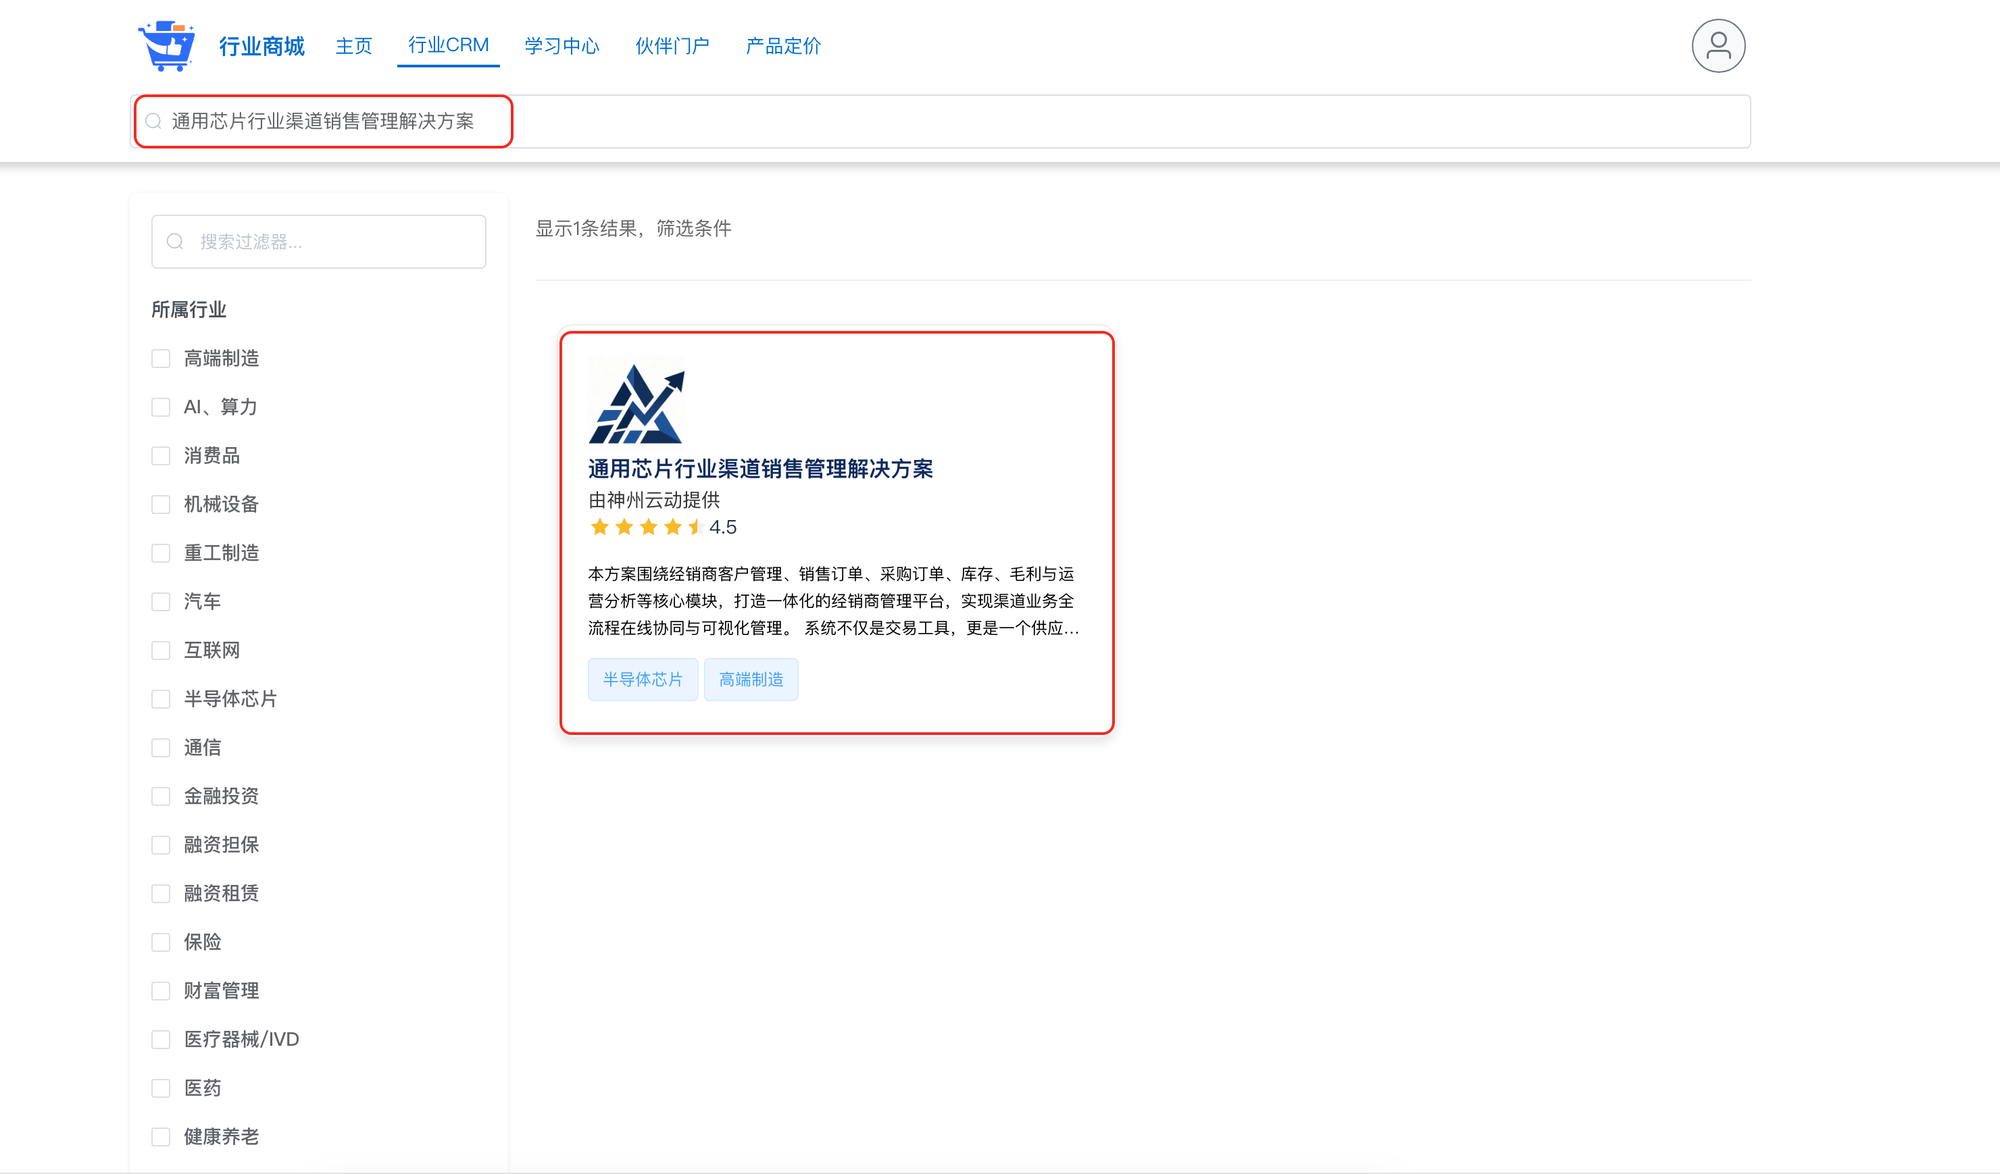This screenshot has width=2000, height=1174.
Task: Open the 产品定价 page
Action: [x=783, y=46]
